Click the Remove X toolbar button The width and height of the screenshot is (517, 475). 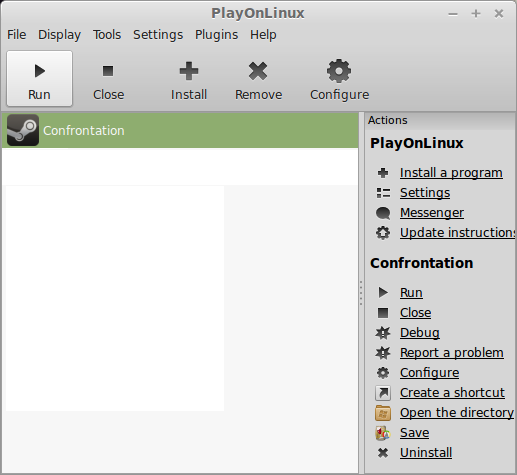[x=258, y=79]
